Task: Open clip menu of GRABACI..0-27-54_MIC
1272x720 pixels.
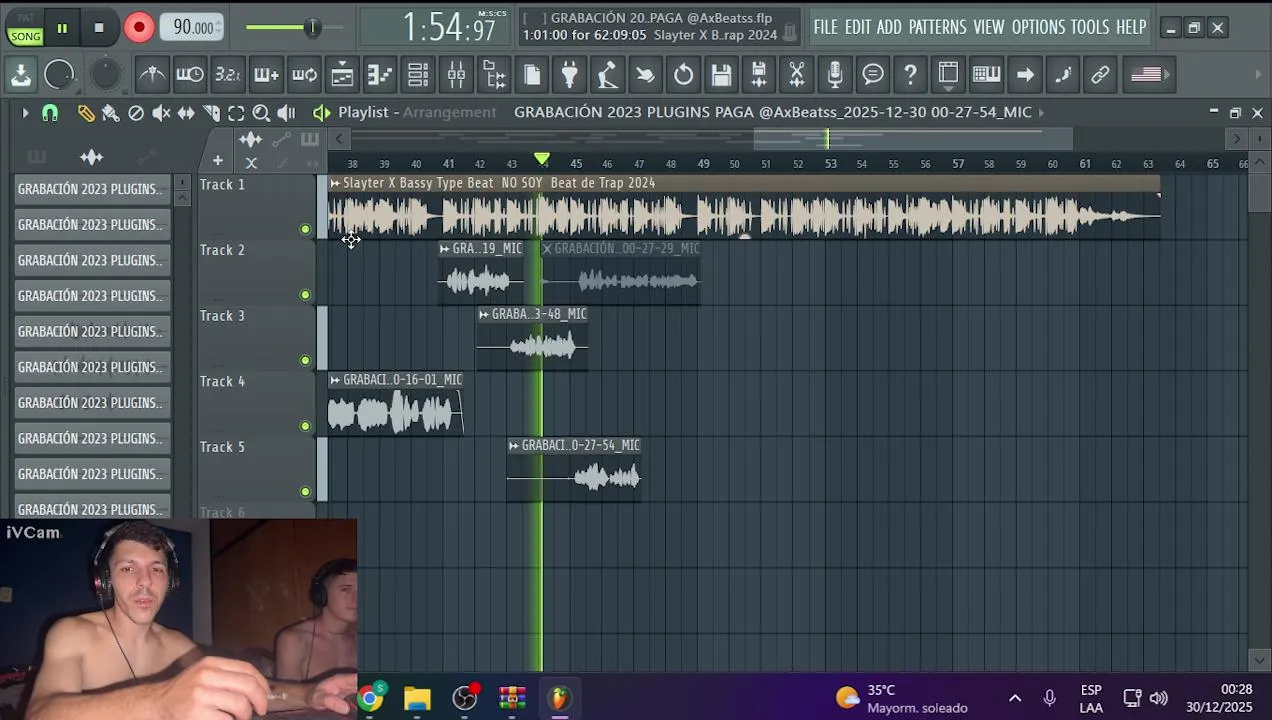Action: (514, 446)
